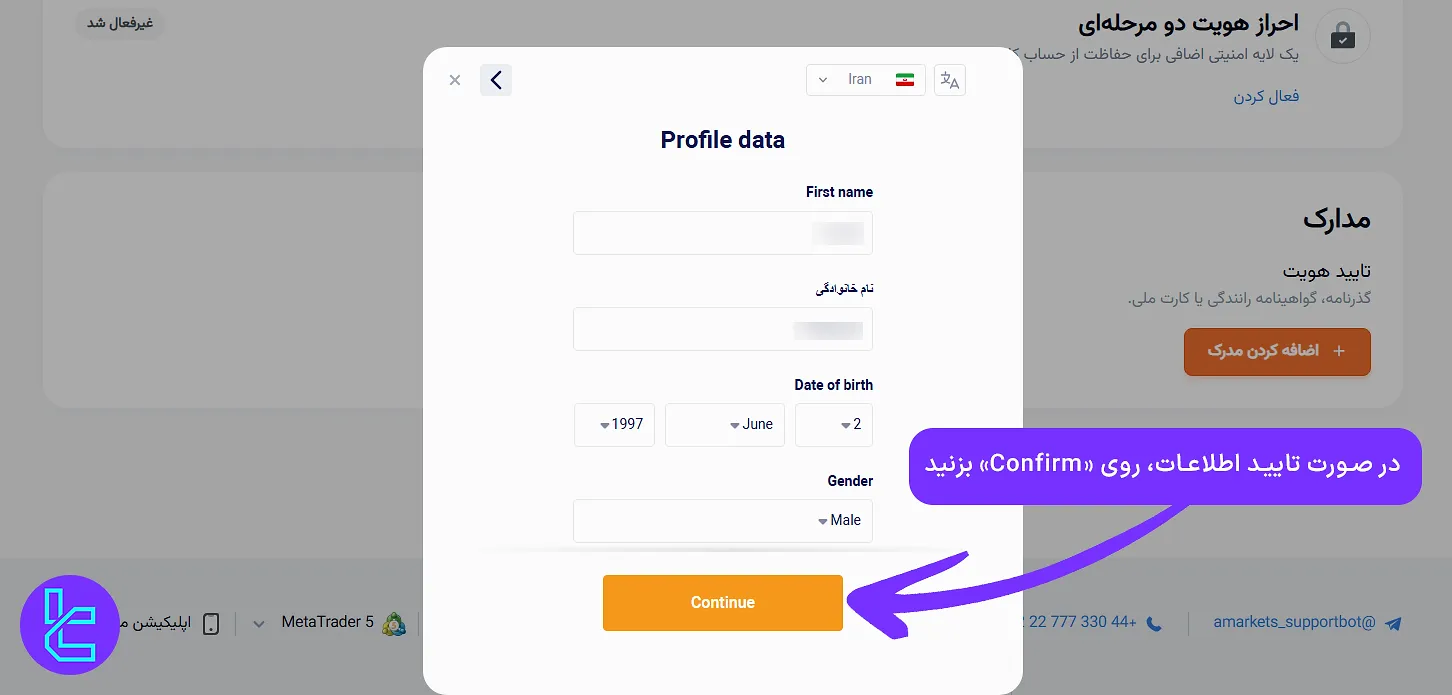Click the Continue button

pyautogui.click(x=722, y=602)
